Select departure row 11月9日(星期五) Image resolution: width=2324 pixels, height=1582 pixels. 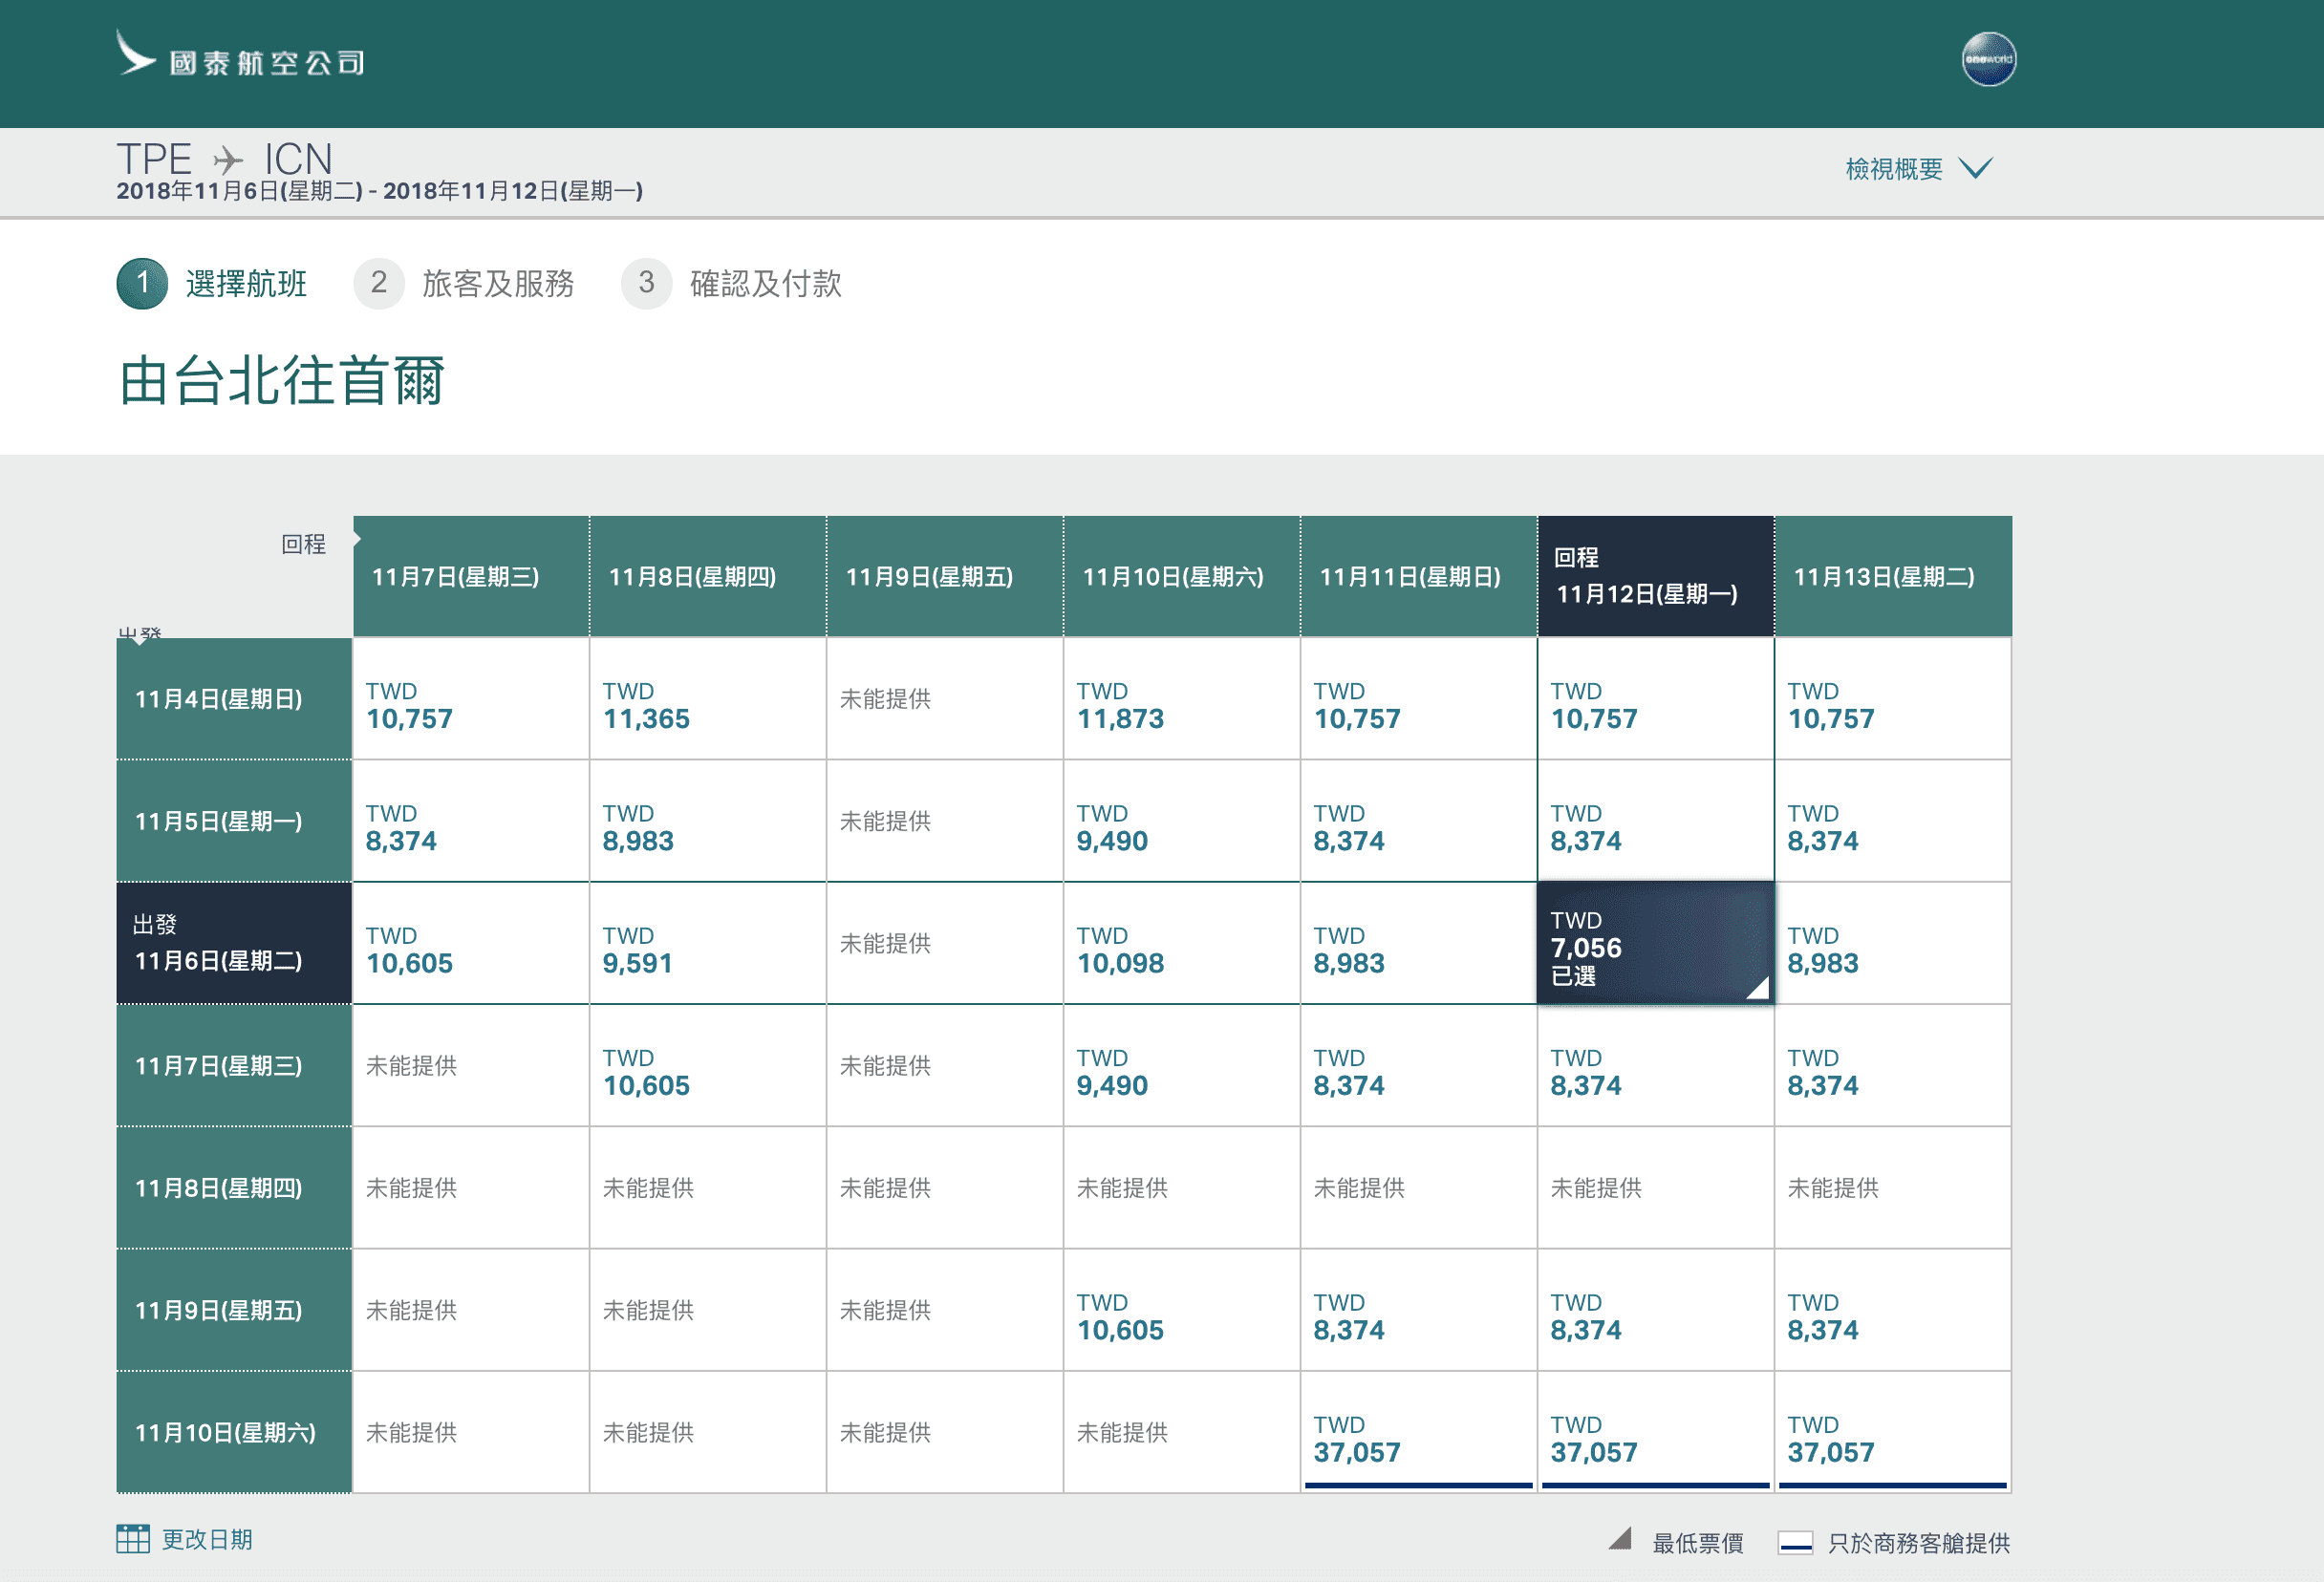[234, 1310]
